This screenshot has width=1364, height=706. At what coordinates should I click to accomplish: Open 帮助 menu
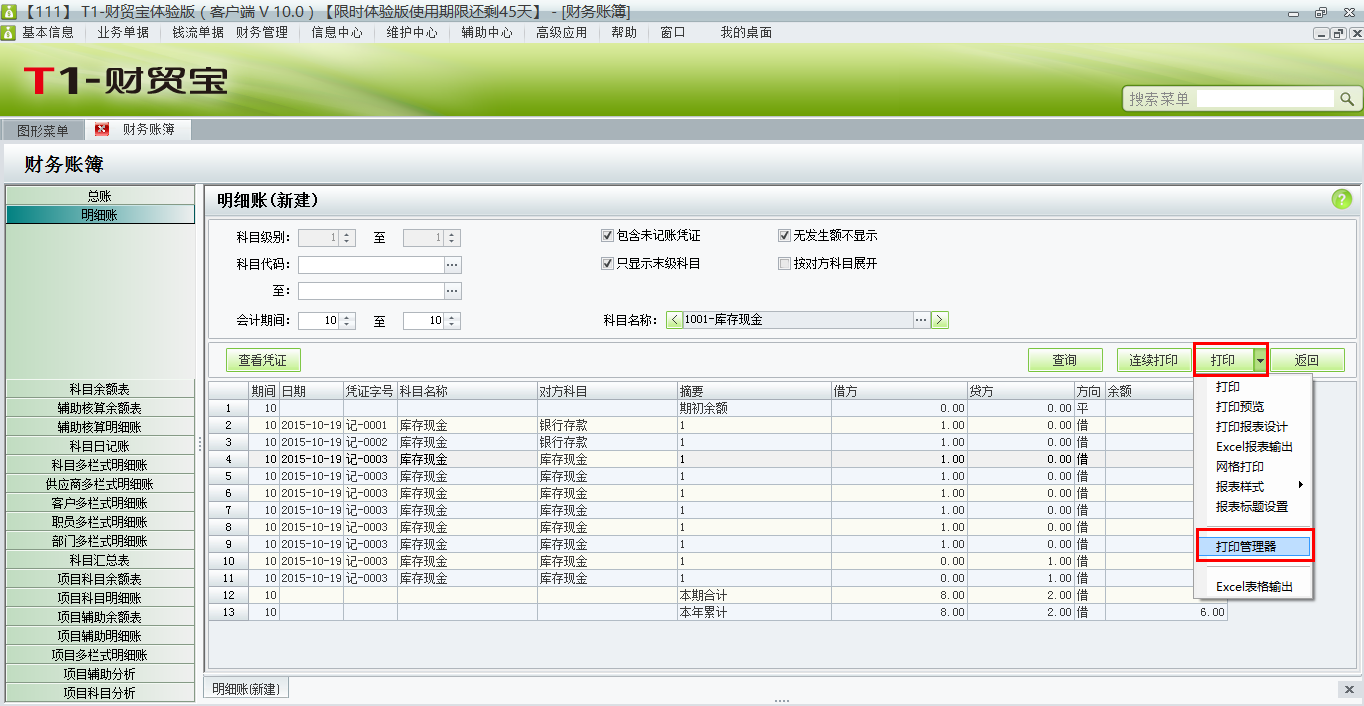(624, 32)
